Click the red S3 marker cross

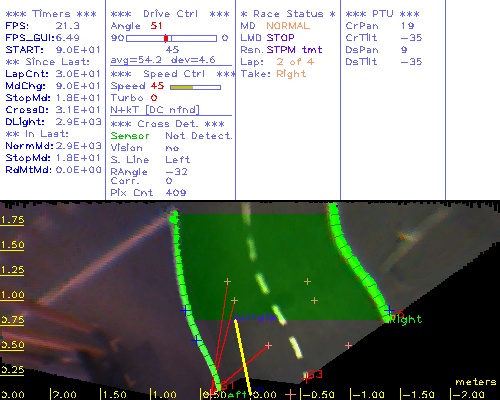coord(306,378)
